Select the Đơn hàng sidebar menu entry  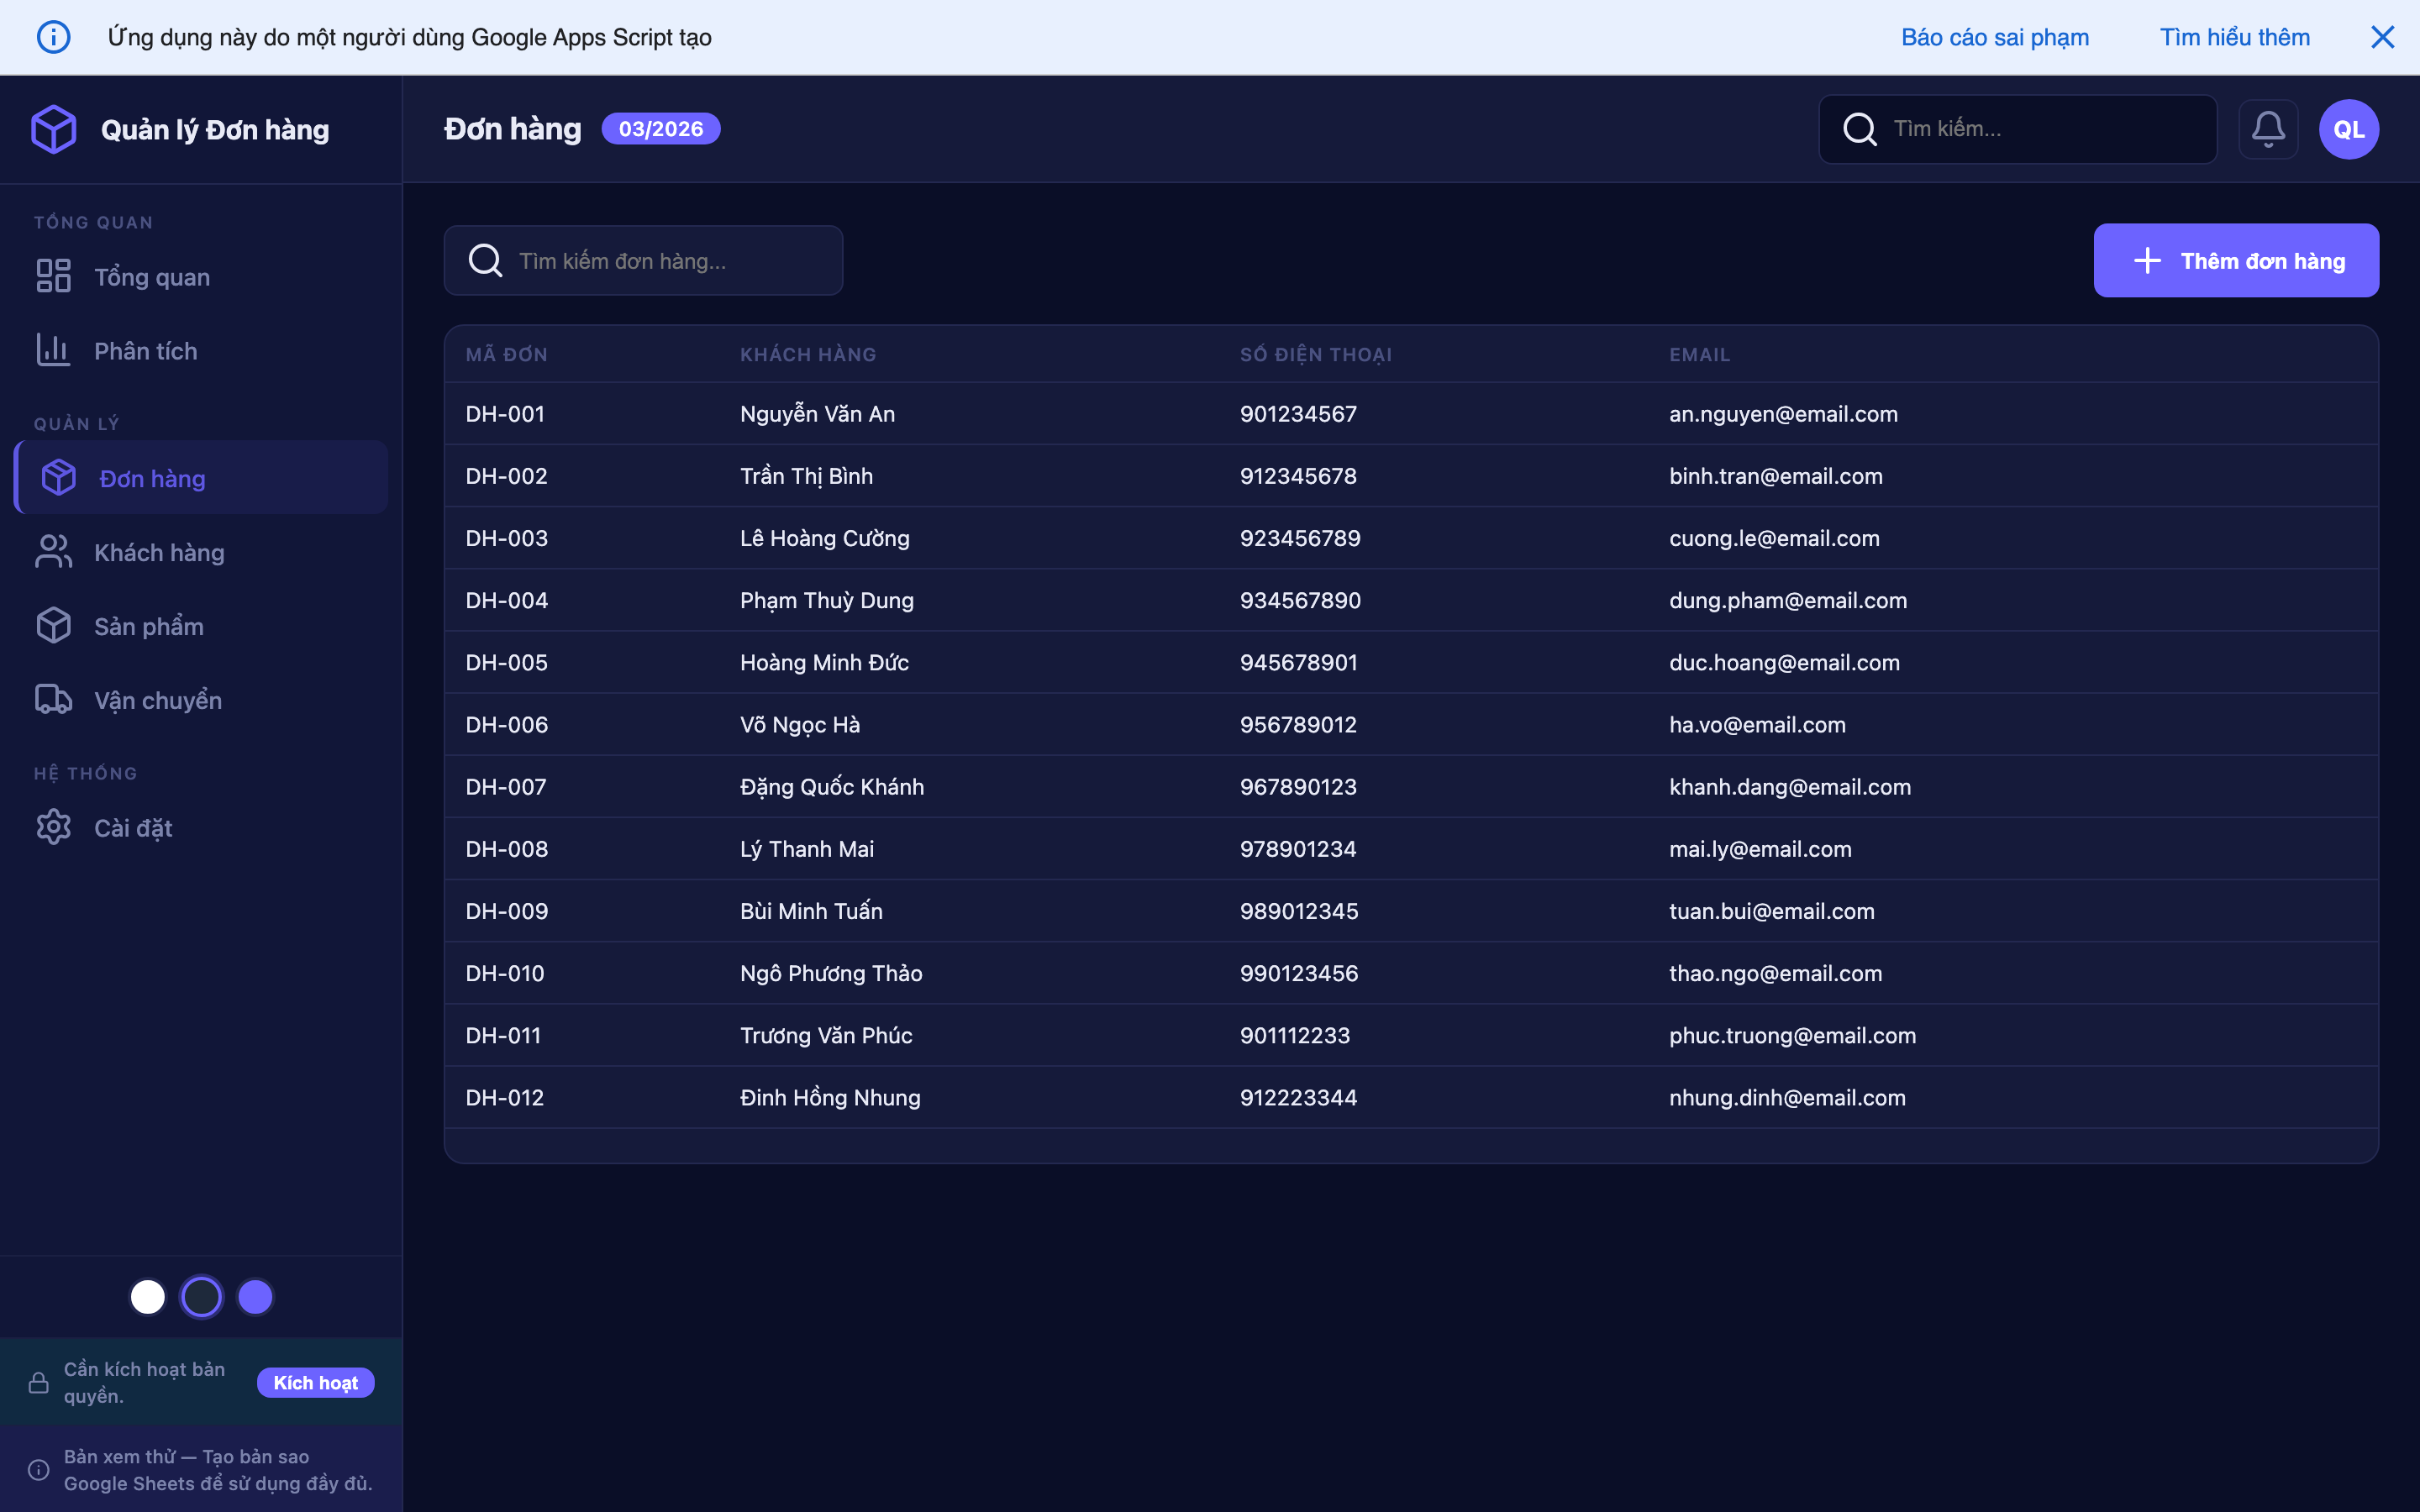click(152, 478)
